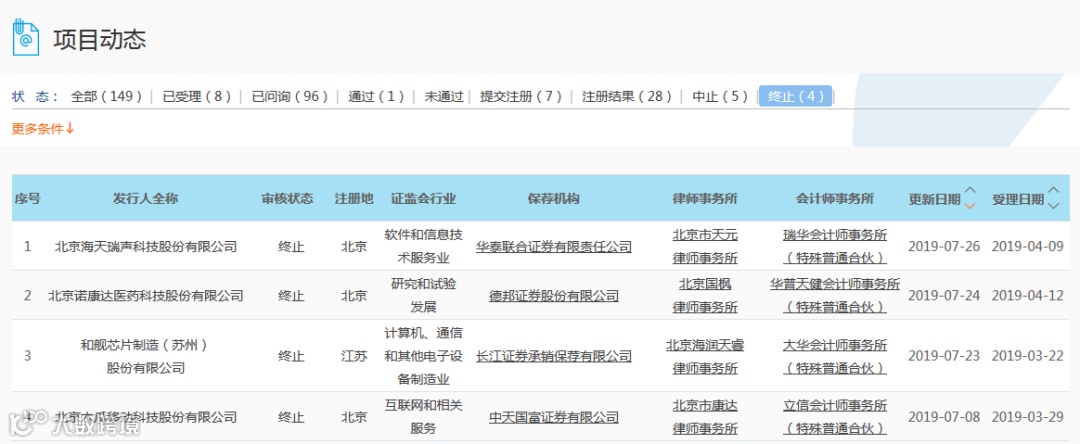
Task: Click update date 2019-07-26
Action: coord(944,246)
